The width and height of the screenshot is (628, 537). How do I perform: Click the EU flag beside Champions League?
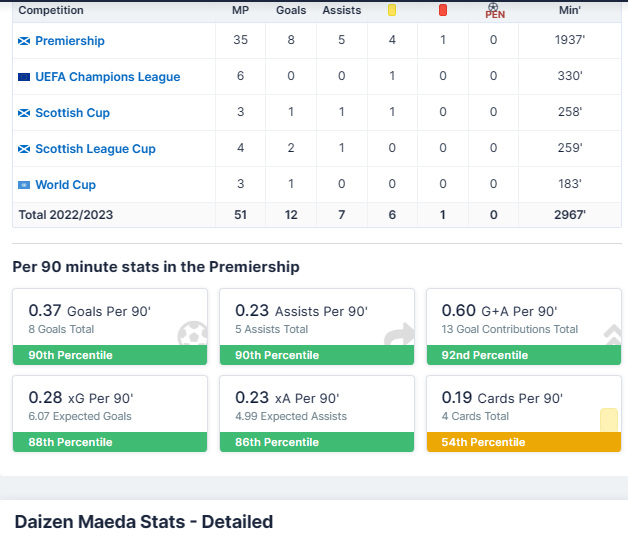24,77
